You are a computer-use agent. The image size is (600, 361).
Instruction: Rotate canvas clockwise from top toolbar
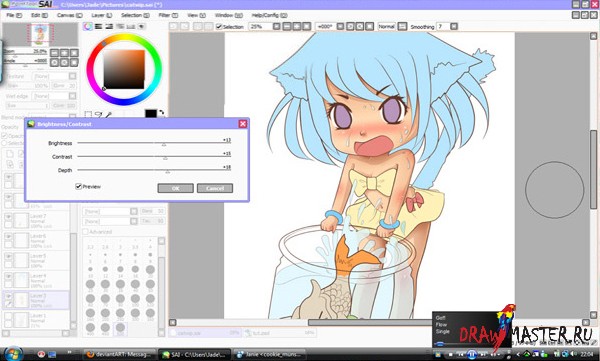360,26
